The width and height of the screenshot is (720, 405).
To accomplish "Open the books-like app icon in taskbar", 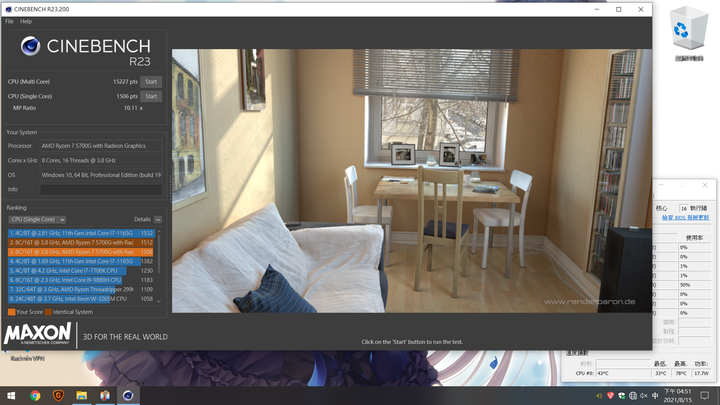I will (105, 395).
